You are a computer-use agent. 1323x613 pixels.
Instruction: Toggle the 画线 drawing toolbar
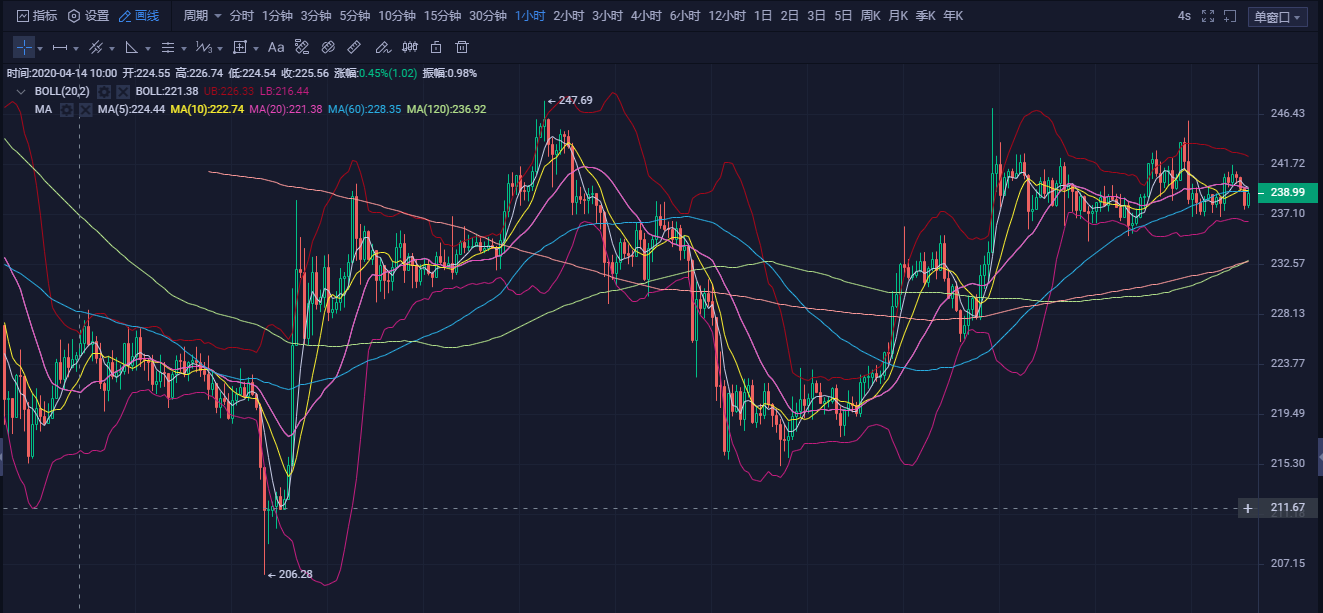click(138, 16)
